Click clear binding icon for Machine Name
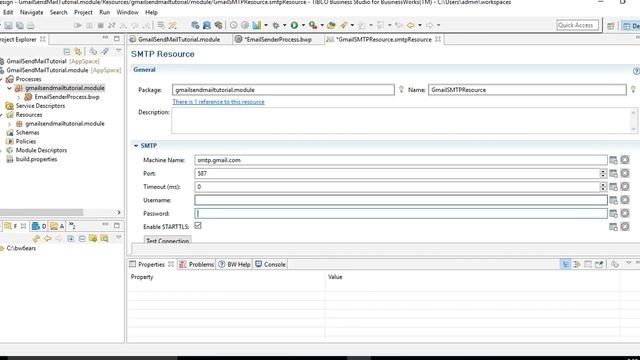640x360 pixels. coord(625,160)
